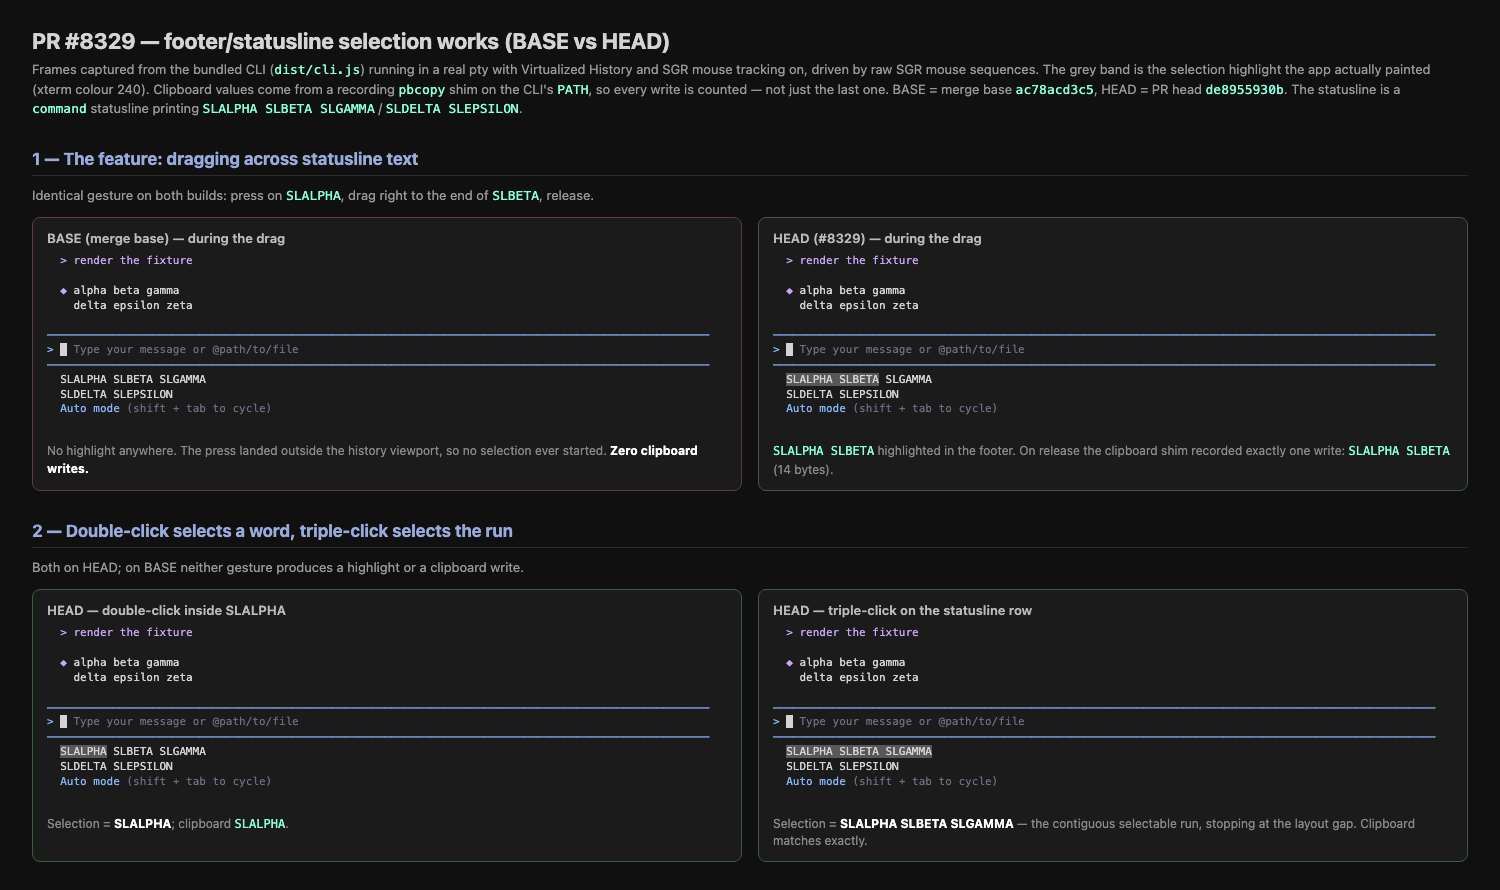Click Auto mode text in the double-click panel
Screen dimensions: 1500x890
pyautogui.click(x=90, y=782)
